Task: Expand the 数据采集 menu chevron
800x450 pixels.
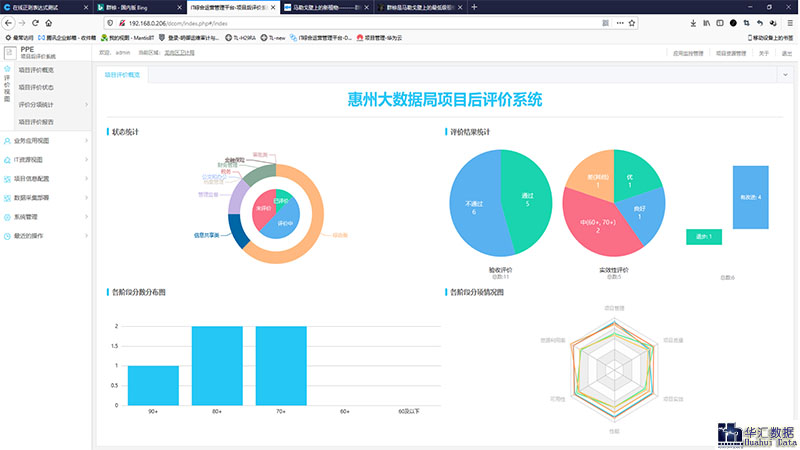Action: pyautogui.click(x=86, y=197)
